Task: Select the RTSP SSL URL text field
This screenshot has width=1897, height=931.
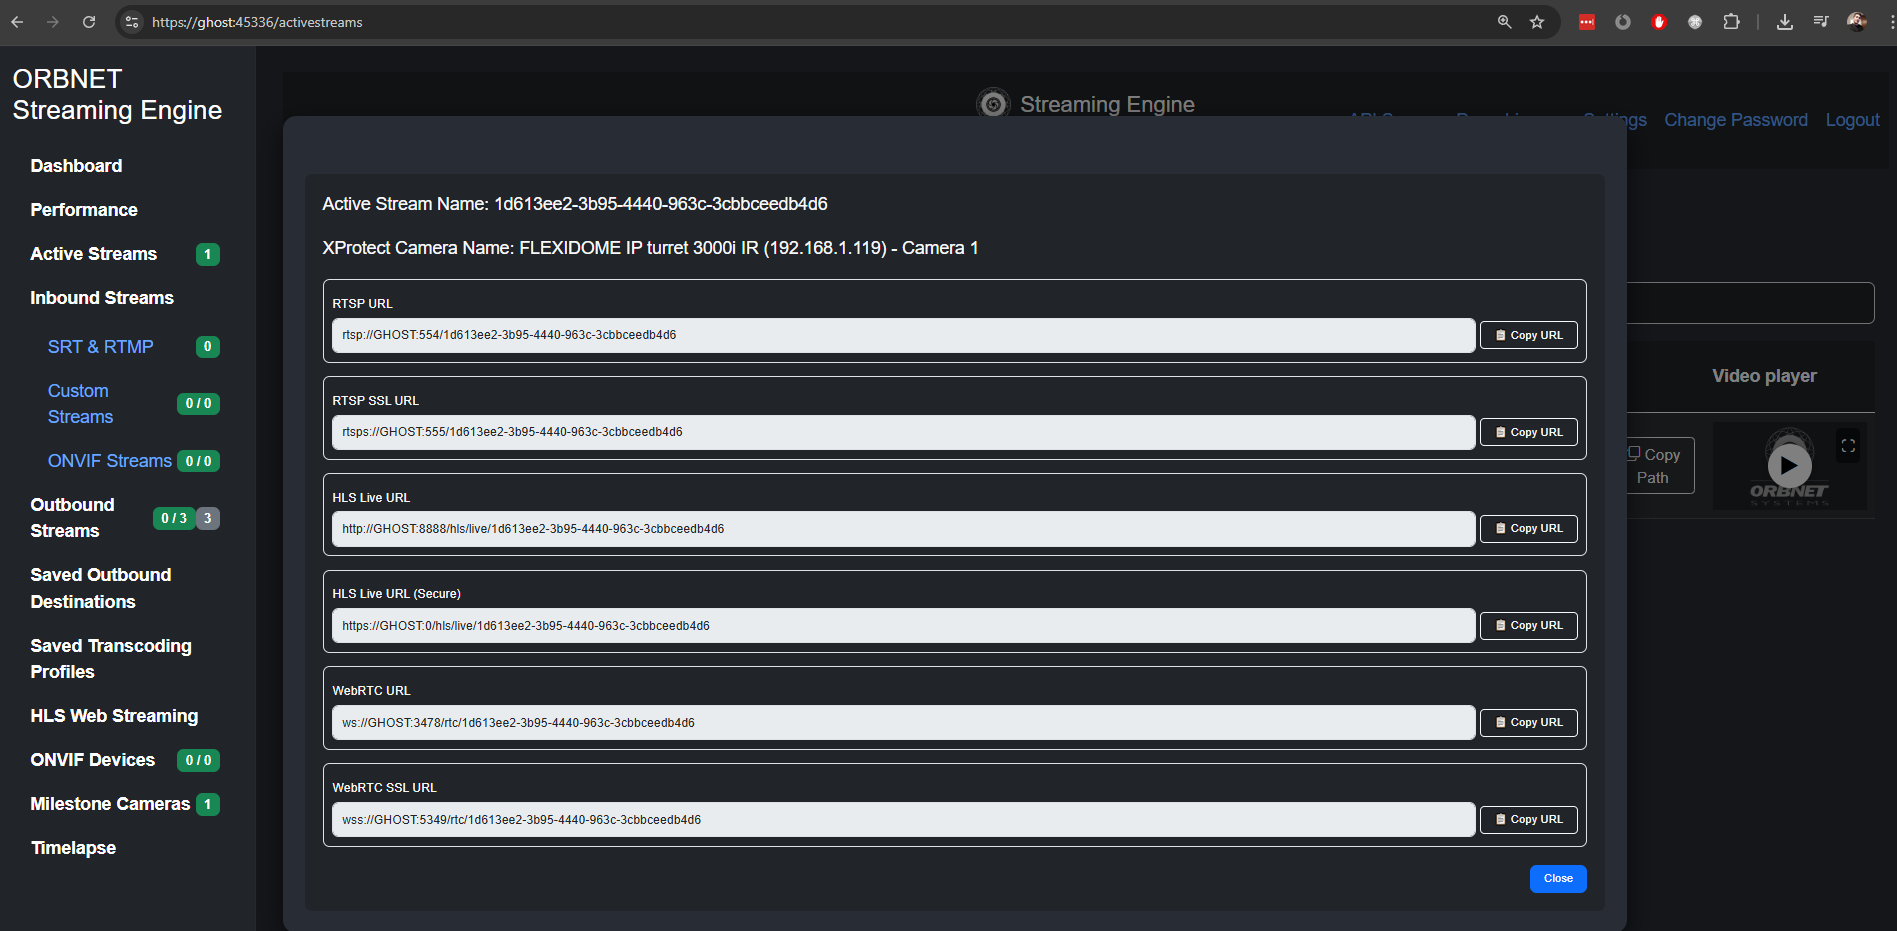Action: 904,432
